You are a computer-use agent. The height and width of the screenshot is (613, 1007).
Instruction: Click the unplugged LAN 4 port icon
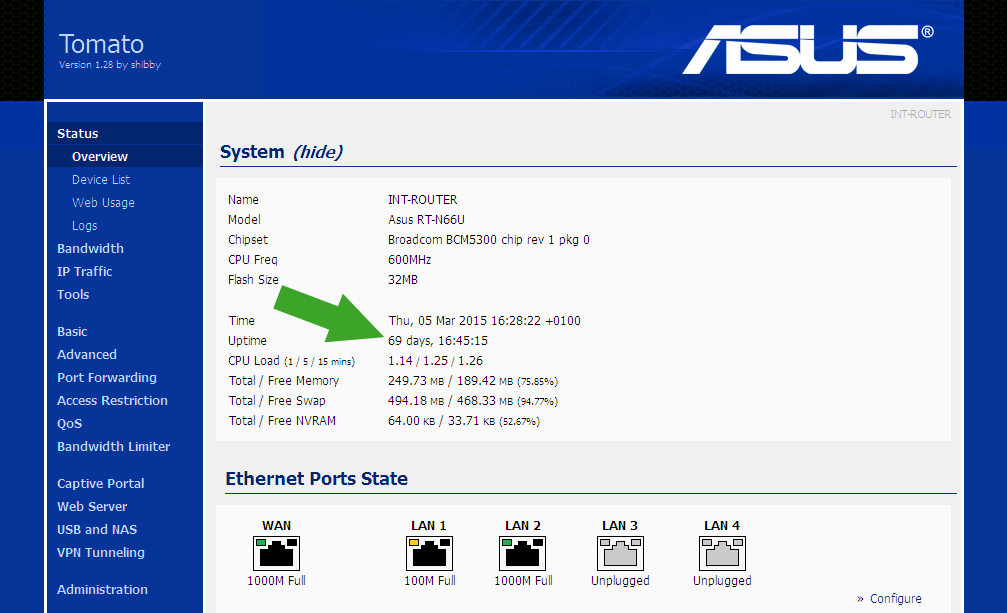coord(722,553)
